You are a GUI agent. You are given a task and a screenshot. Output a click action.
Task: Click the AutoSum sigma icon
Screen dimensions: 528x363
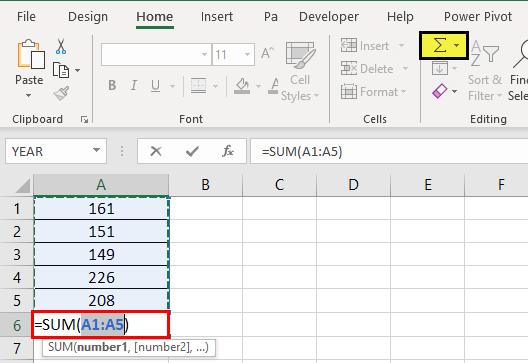tap(439, 45)
